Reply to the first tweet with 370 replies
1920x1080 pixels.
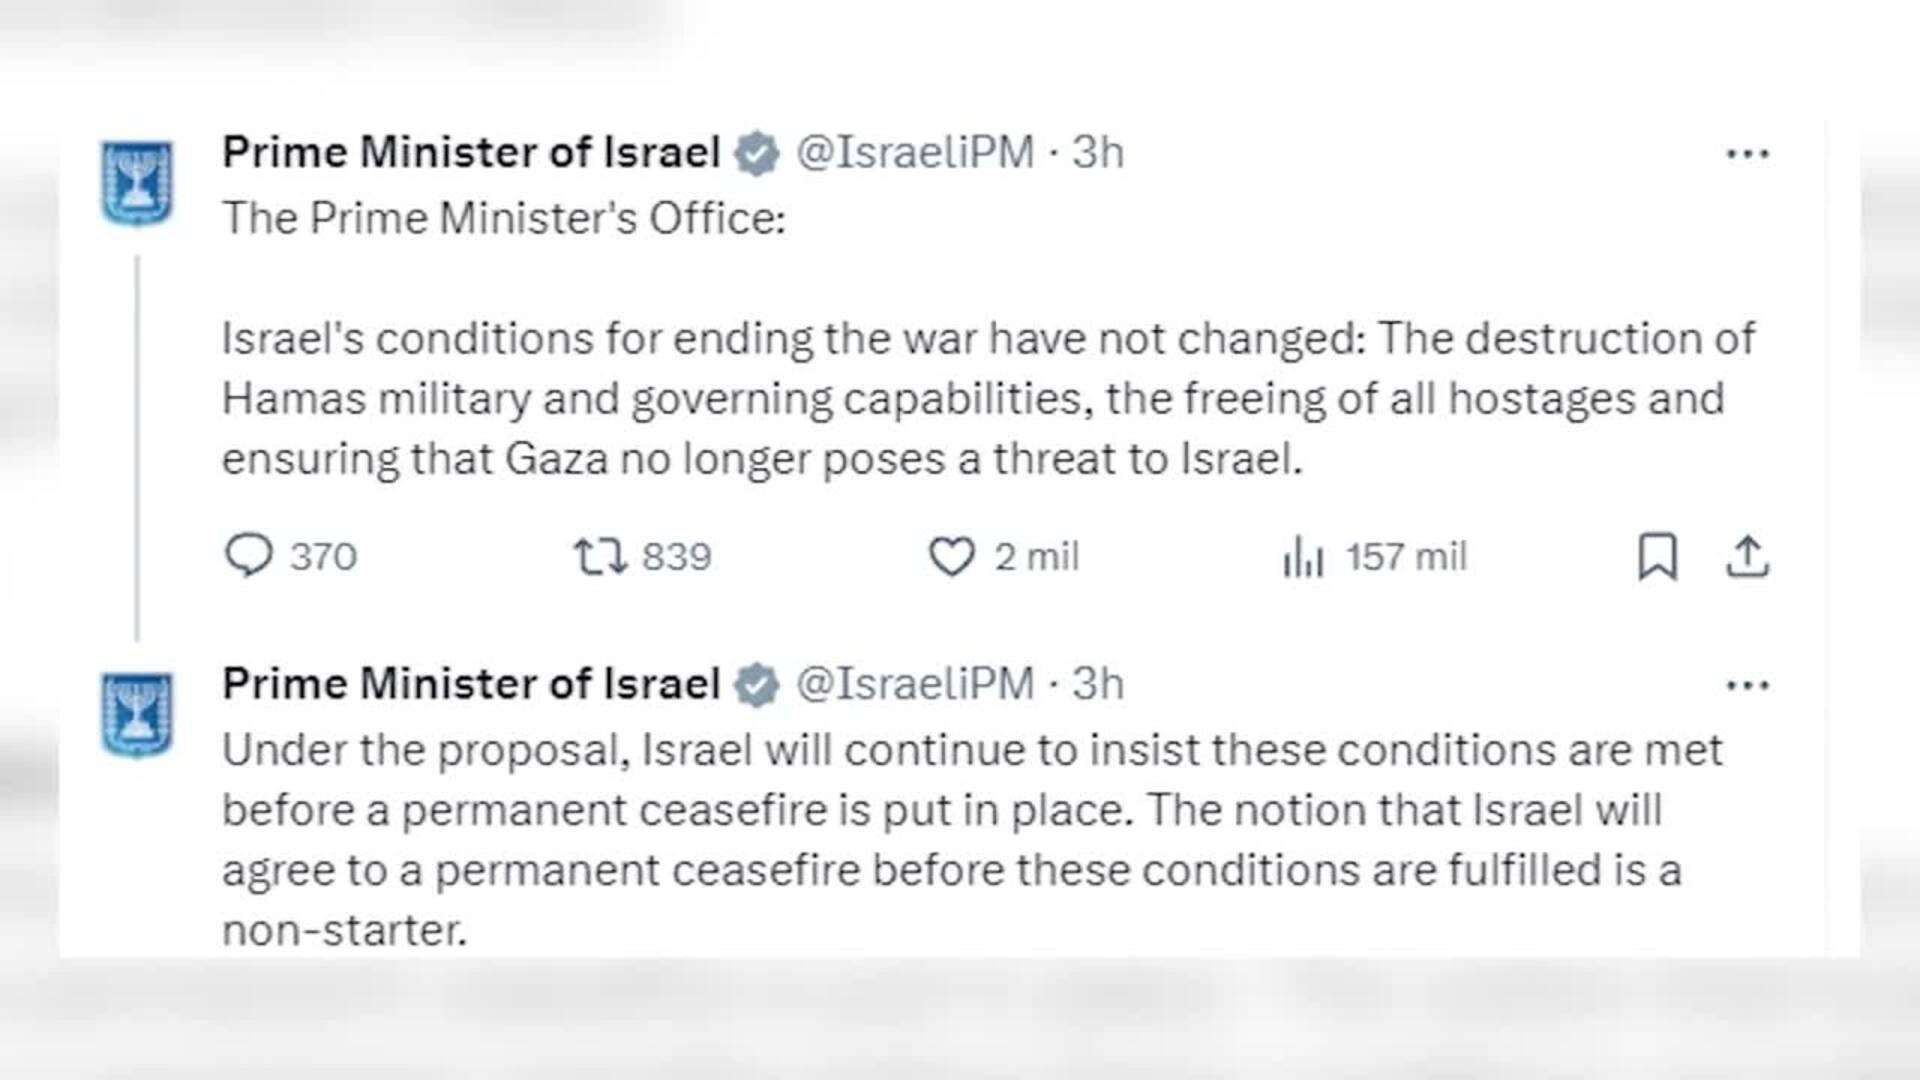tap(249, 556)
